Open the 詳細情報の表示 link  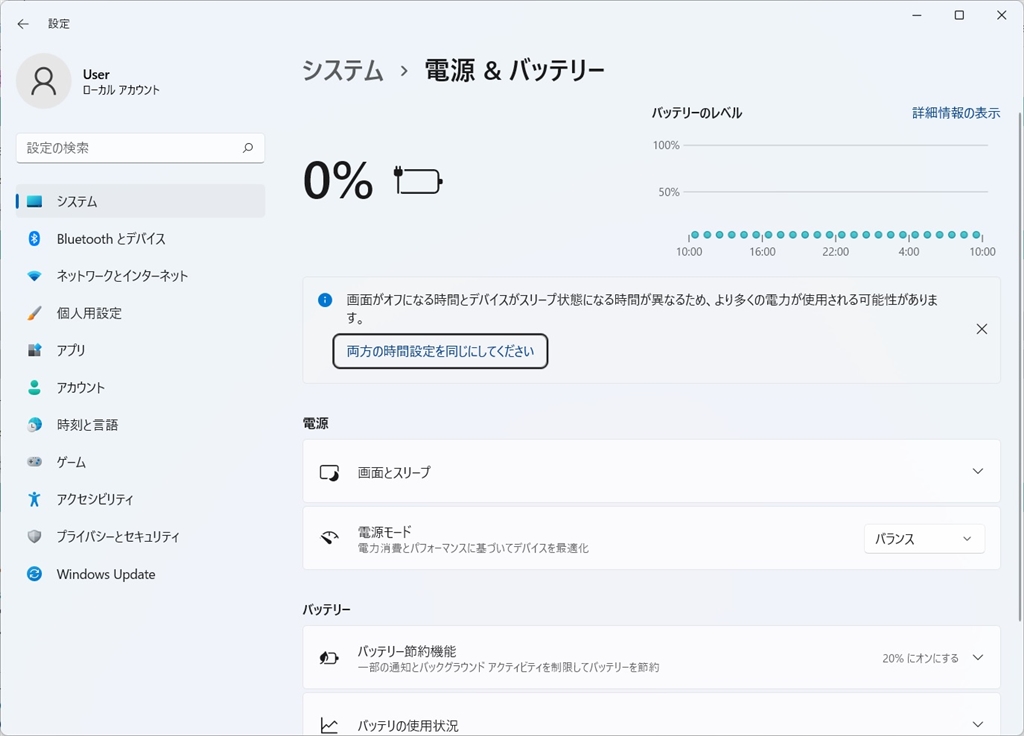pyautogui.click(x=955, y=113)
